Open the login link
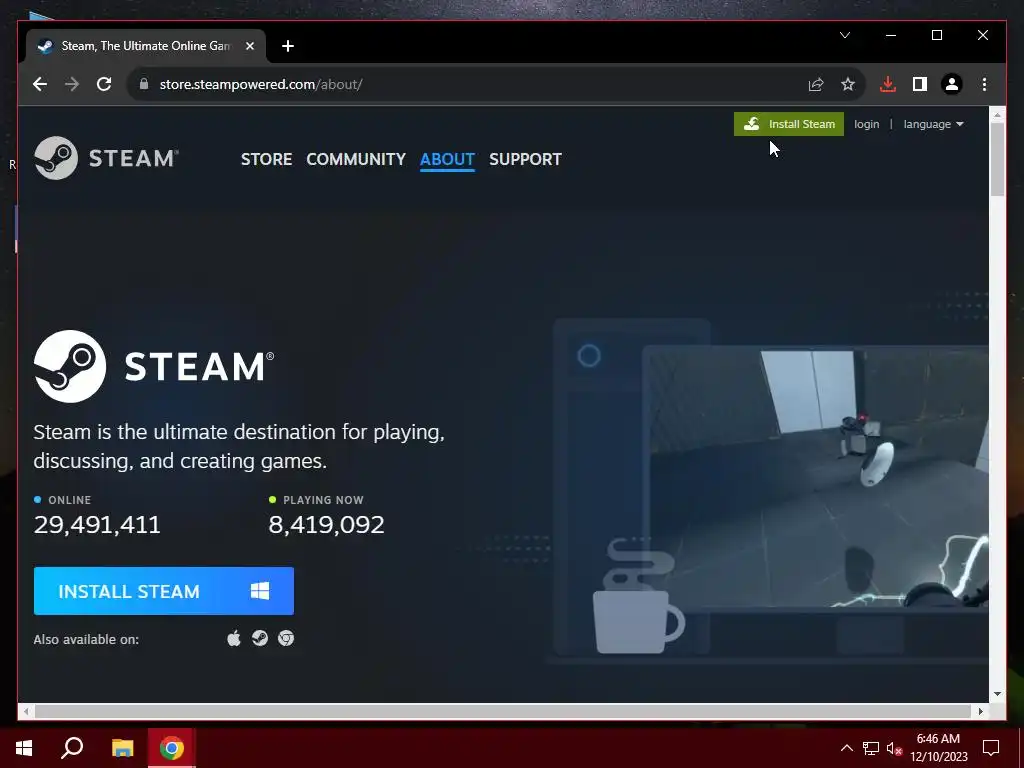Viewport: 1024px width, 768px height. point(866,124)
